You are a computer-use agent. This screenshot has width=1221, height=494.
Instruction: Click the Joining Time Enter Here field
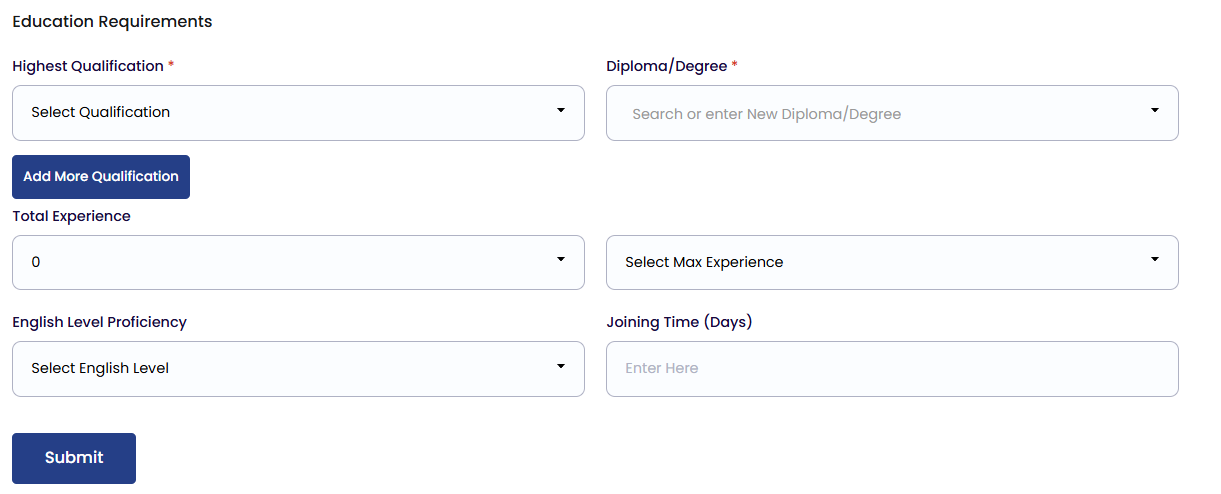click(x=892, y=369)
